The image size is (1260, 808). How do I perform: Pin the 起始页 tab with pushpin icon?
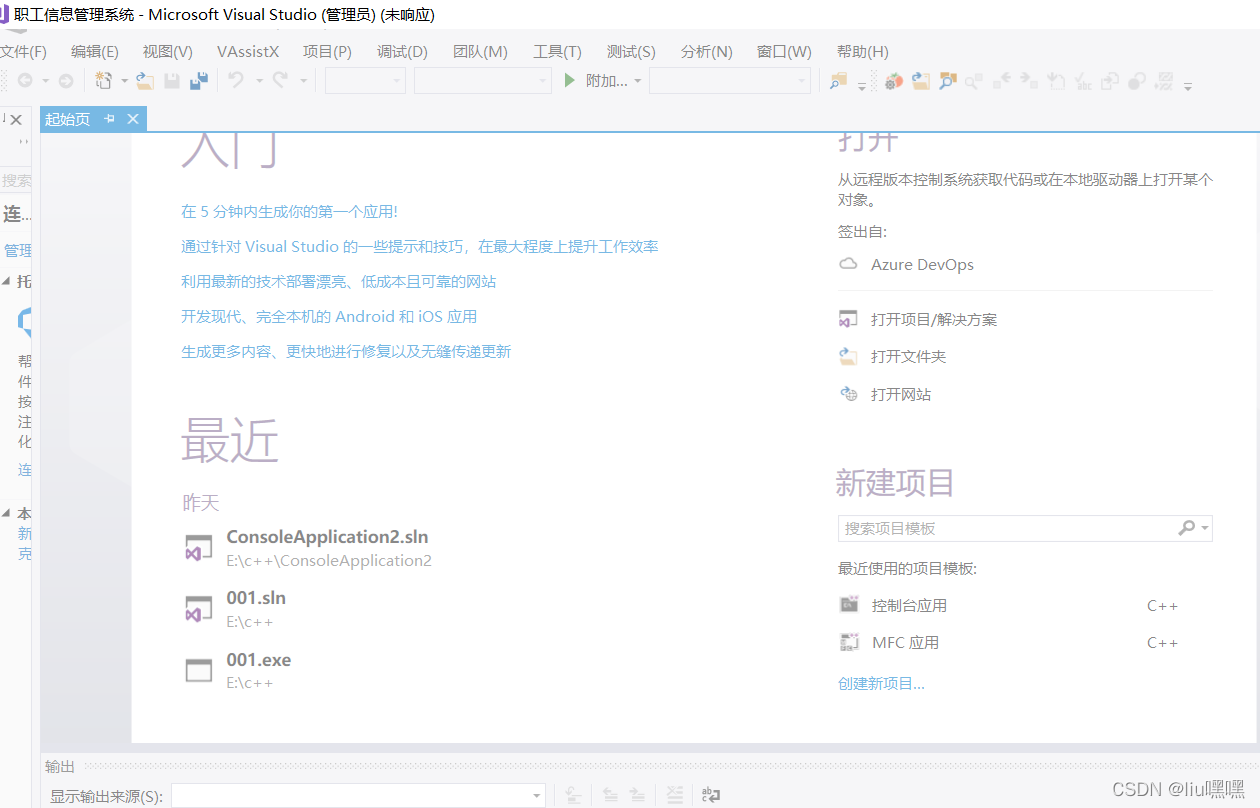click(110, 119)
